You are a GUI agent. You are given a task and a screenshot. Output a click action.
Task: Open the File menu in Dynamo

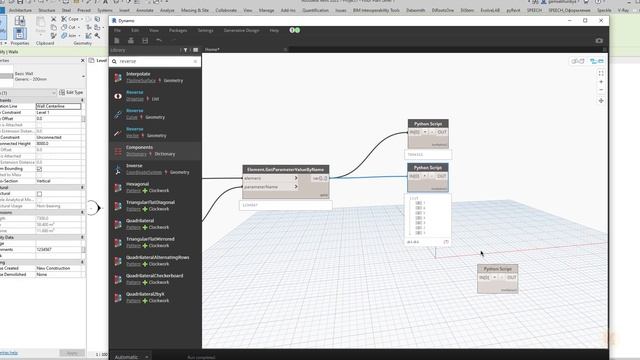pyautogui.click(x=117, y=30)
